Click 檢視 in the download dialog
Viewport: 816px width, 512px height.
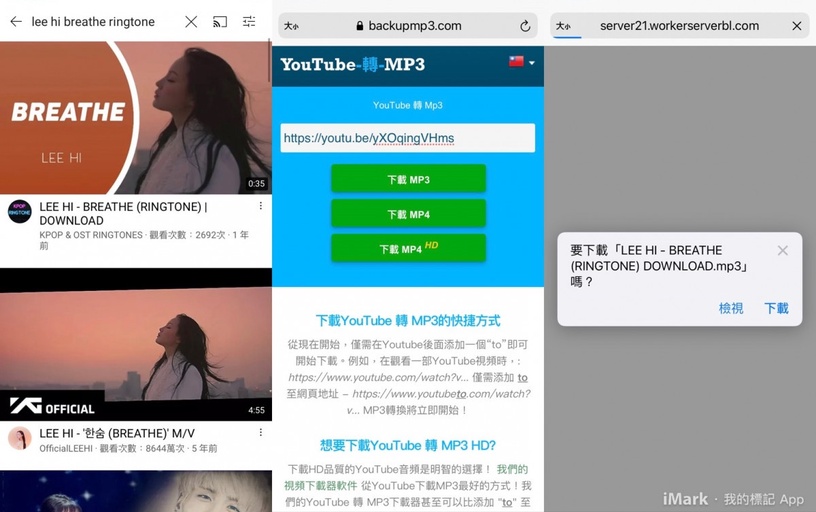[x=731, y=309]
